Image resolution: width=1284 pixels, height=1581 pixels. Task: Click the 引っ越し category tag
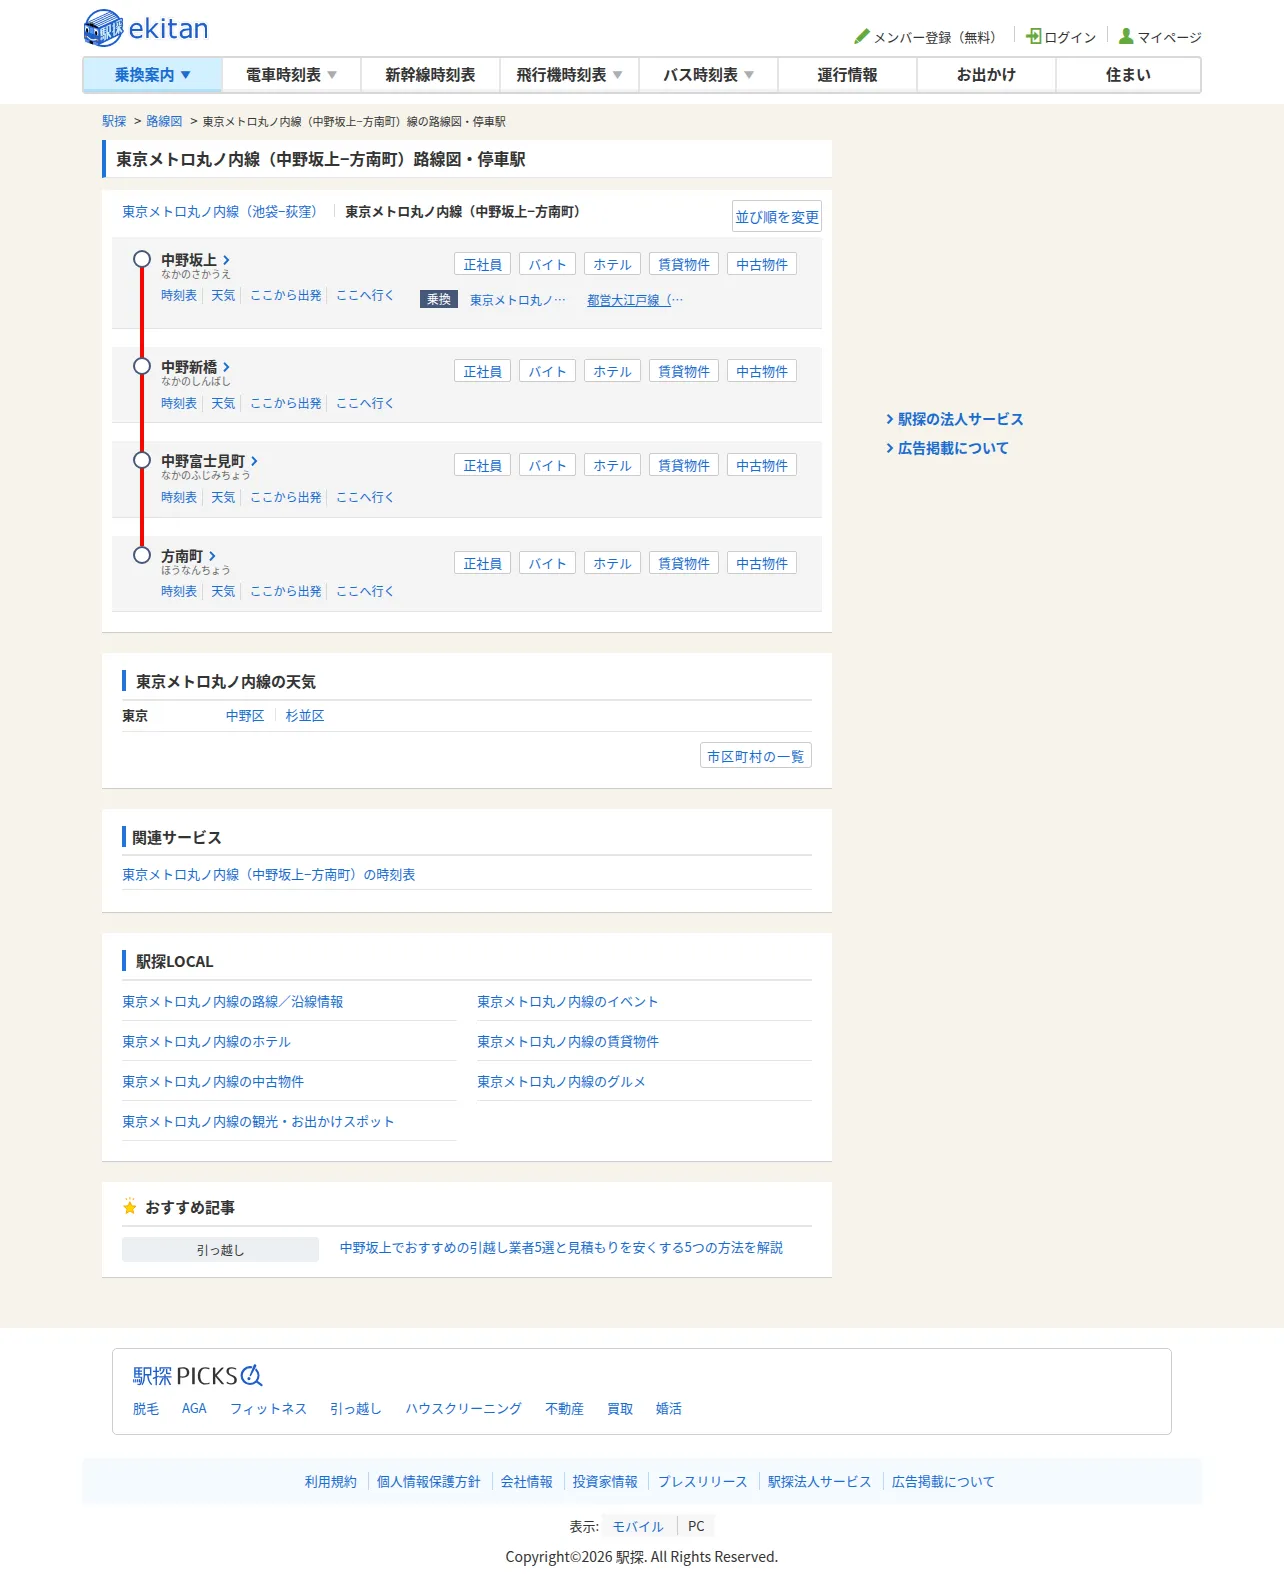pos(220,1250)
